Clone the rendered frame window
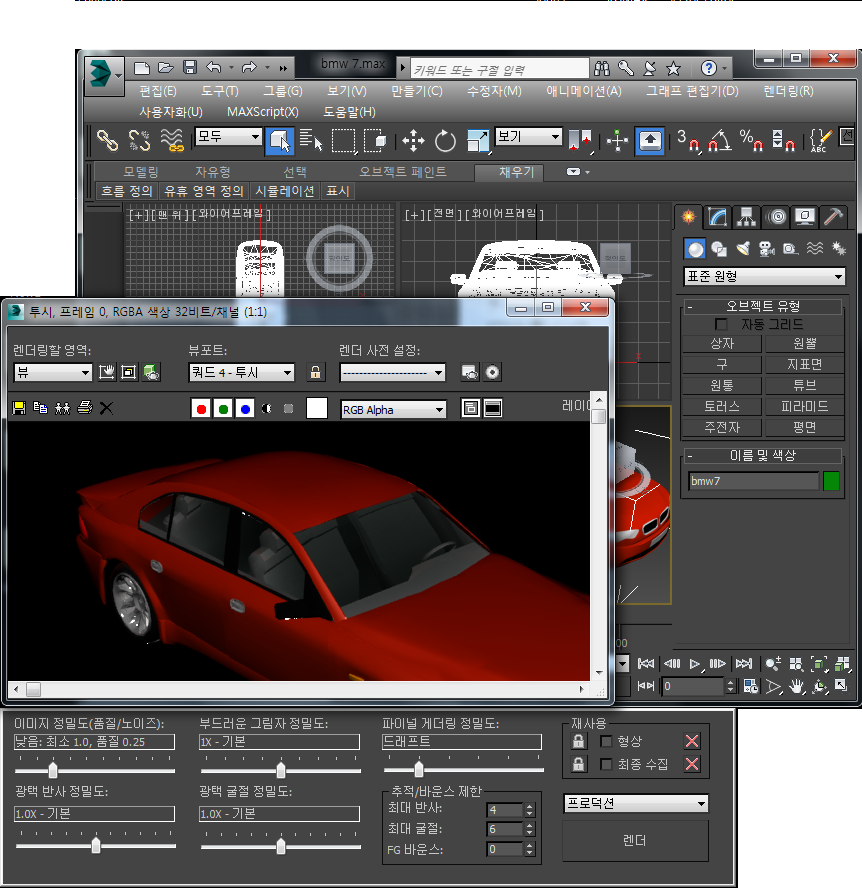 (x=62, y=408)
